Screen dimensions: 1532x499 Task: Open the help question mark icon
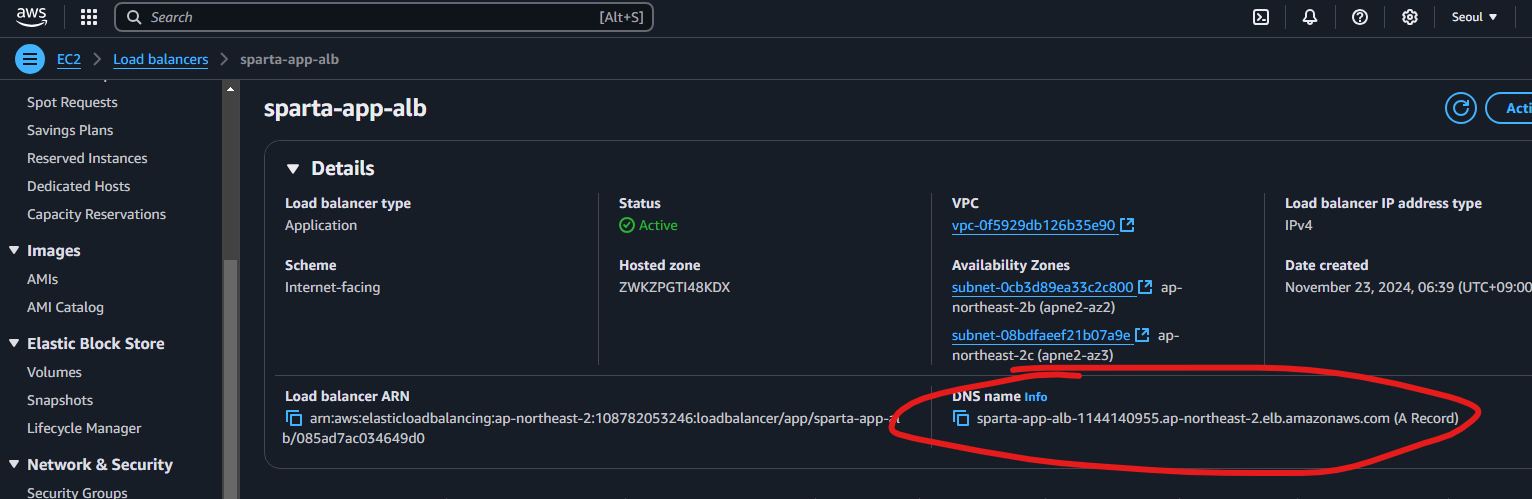(1360, 17)
